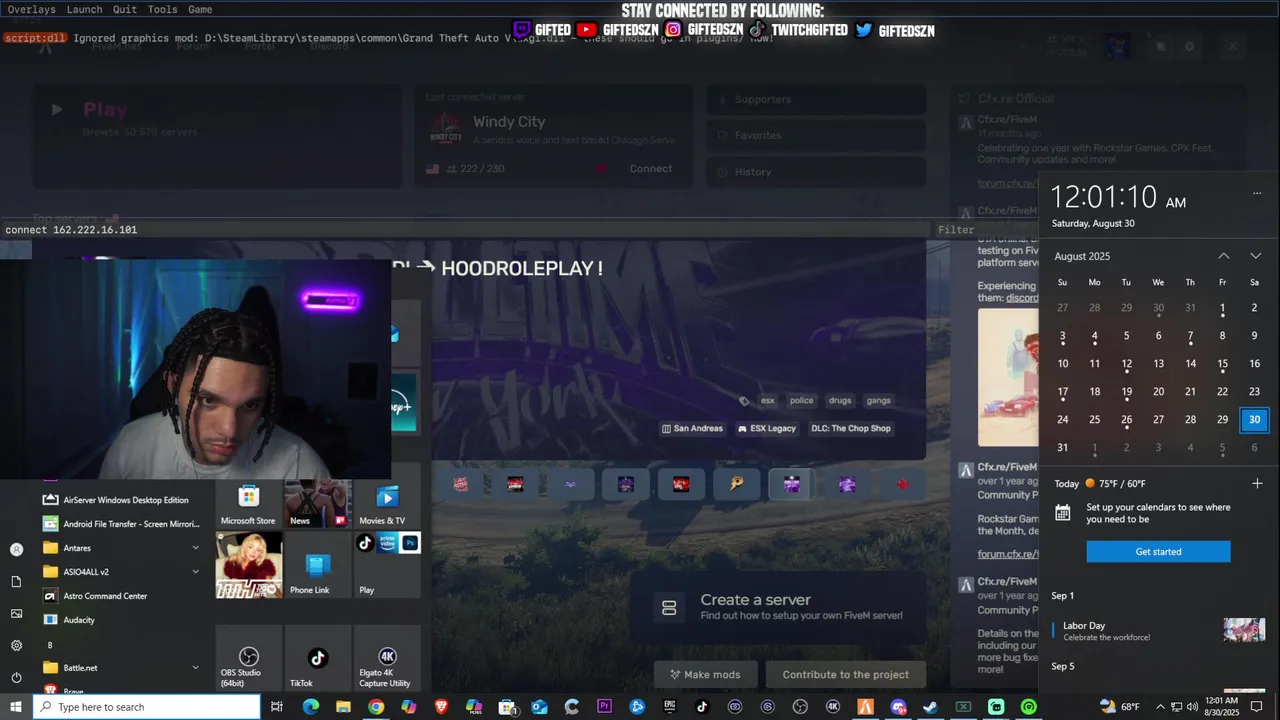Open Brave browser from the taskbar
The height and width of the screenshot is (720, 1280).
click(x=441, y=707)
